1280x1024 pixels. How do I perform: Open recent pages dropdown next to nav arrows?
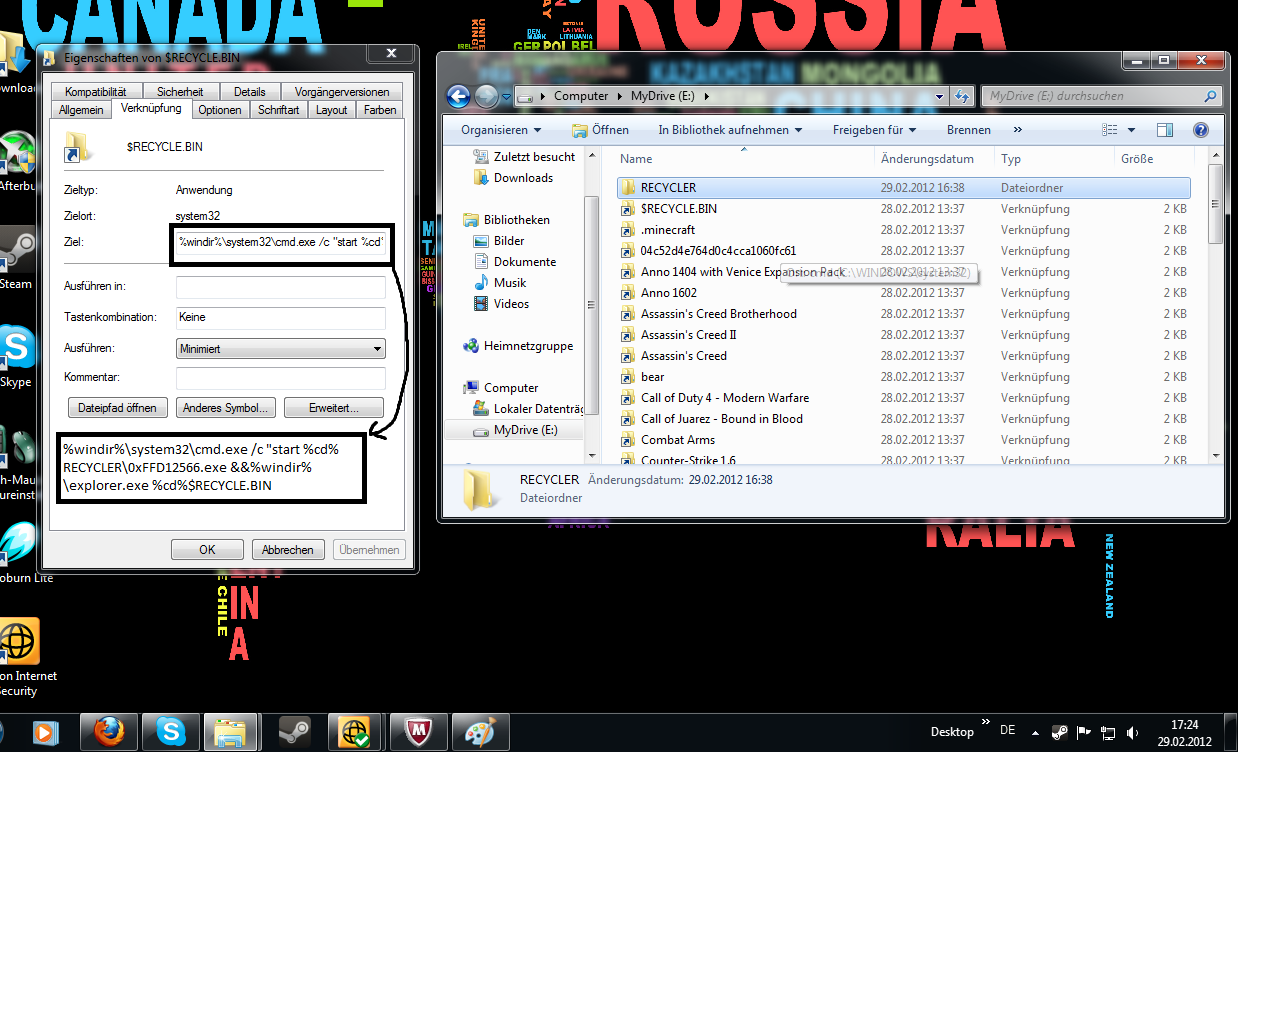pos(506,97)
